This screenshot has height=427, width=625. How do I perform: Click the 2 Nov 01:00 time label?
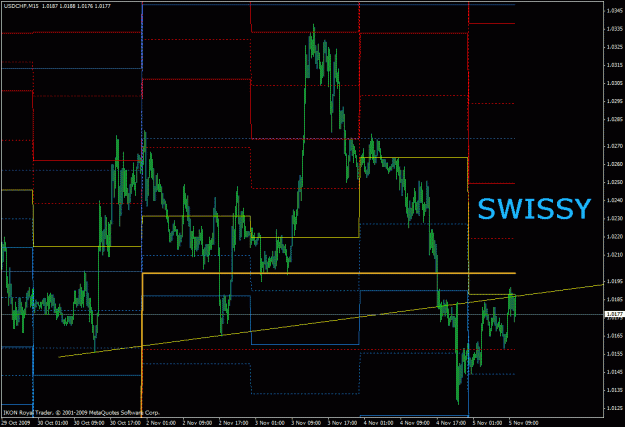click(x=161, y=423)
